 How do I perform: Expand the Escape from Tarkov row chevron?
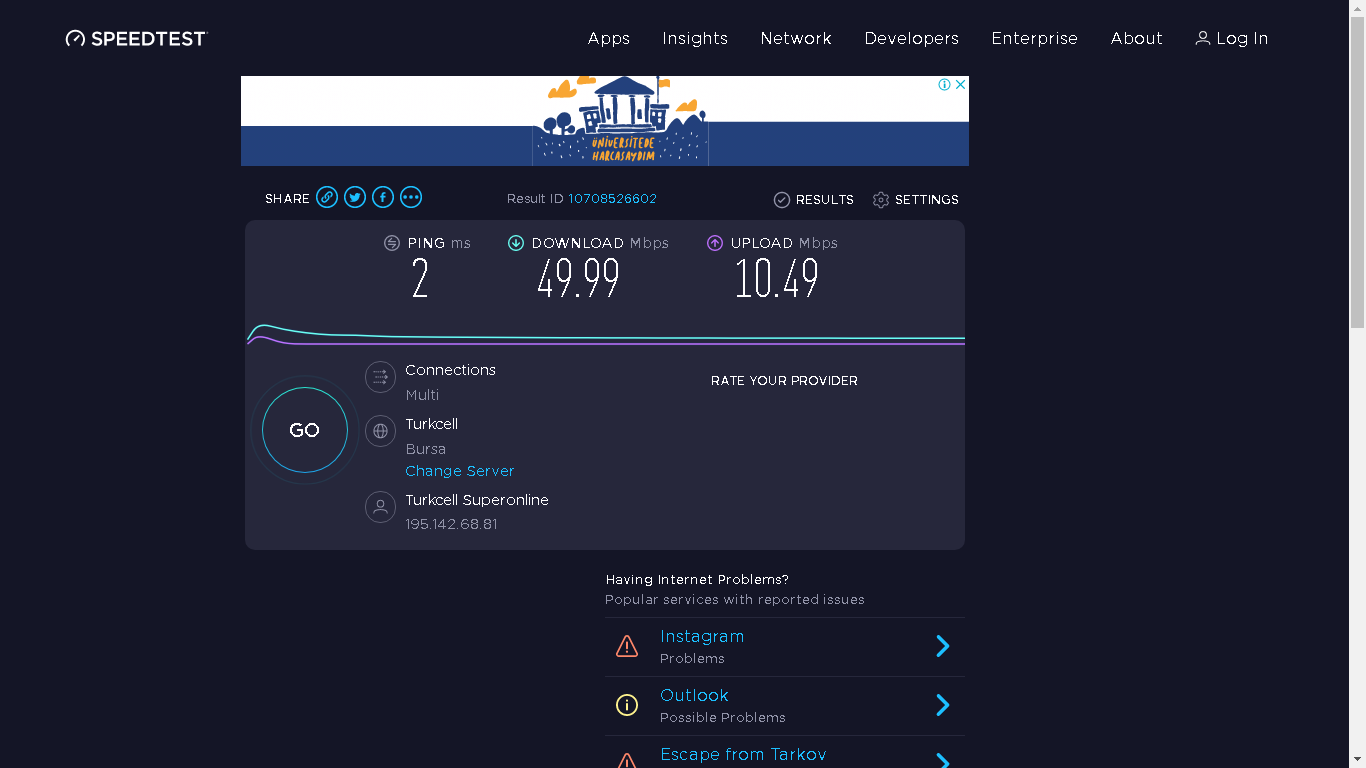pyautogui.click(x=942, y=761)
